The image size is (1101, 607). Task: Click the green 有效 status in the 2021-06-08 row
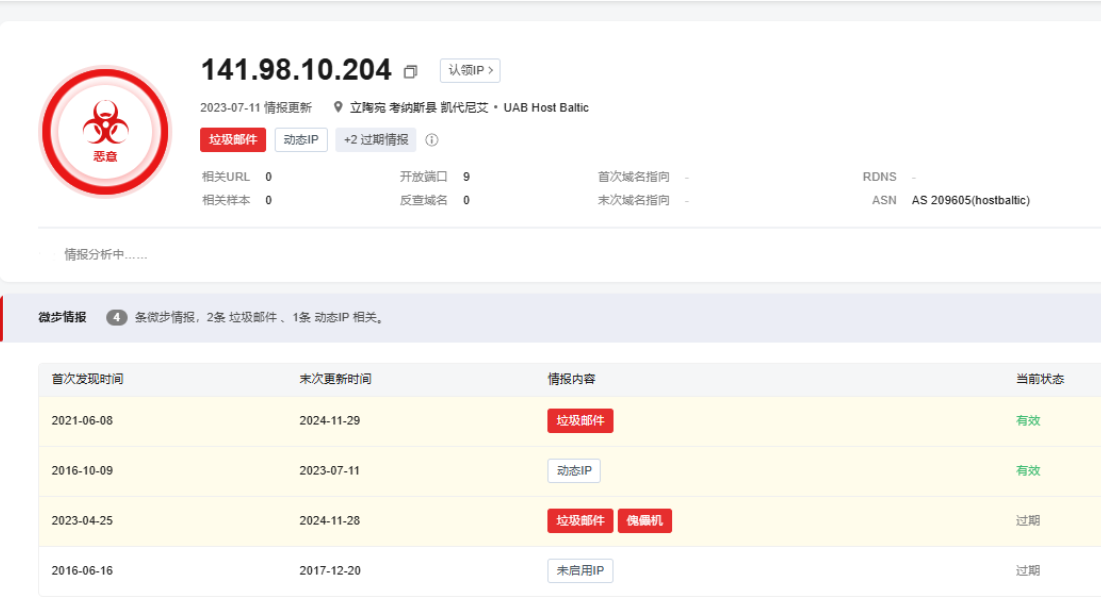(1028, 421)
